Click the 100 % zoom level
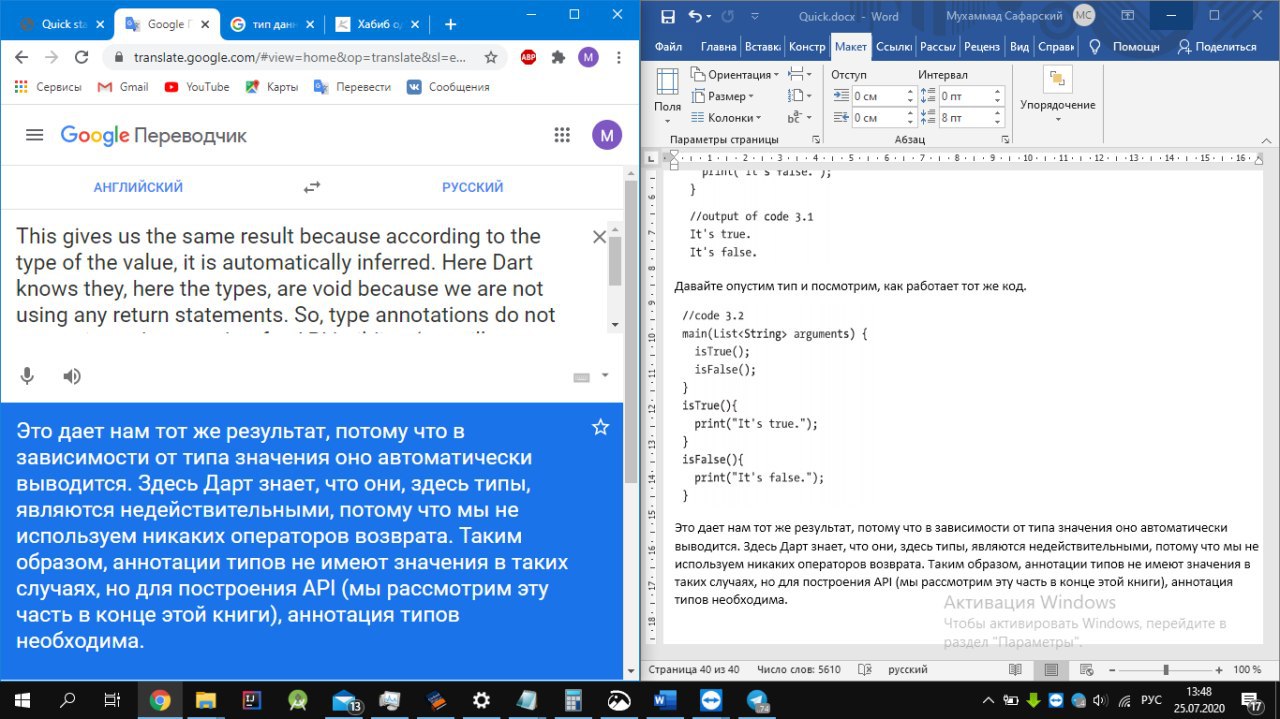Screen dimensions: 1280x719 [1246, 669]
